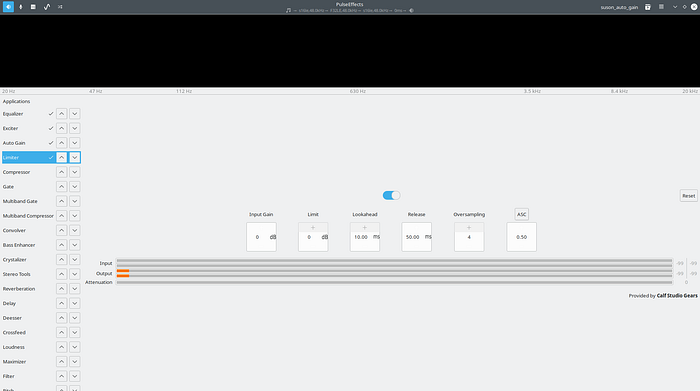Move Multiband Compressor up in the list
The image size is (700, 391).
(62, 216)
